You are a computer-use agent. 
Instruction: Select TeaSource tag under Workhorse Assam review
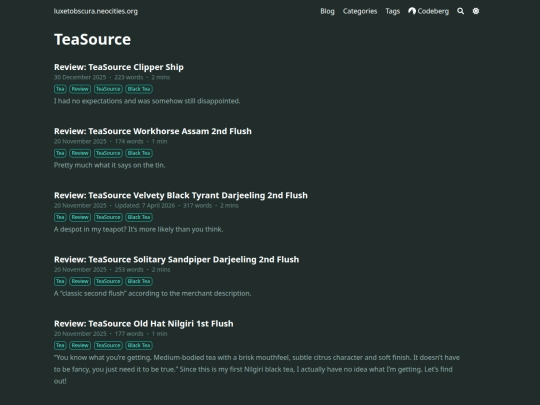[x=108, y=153]
